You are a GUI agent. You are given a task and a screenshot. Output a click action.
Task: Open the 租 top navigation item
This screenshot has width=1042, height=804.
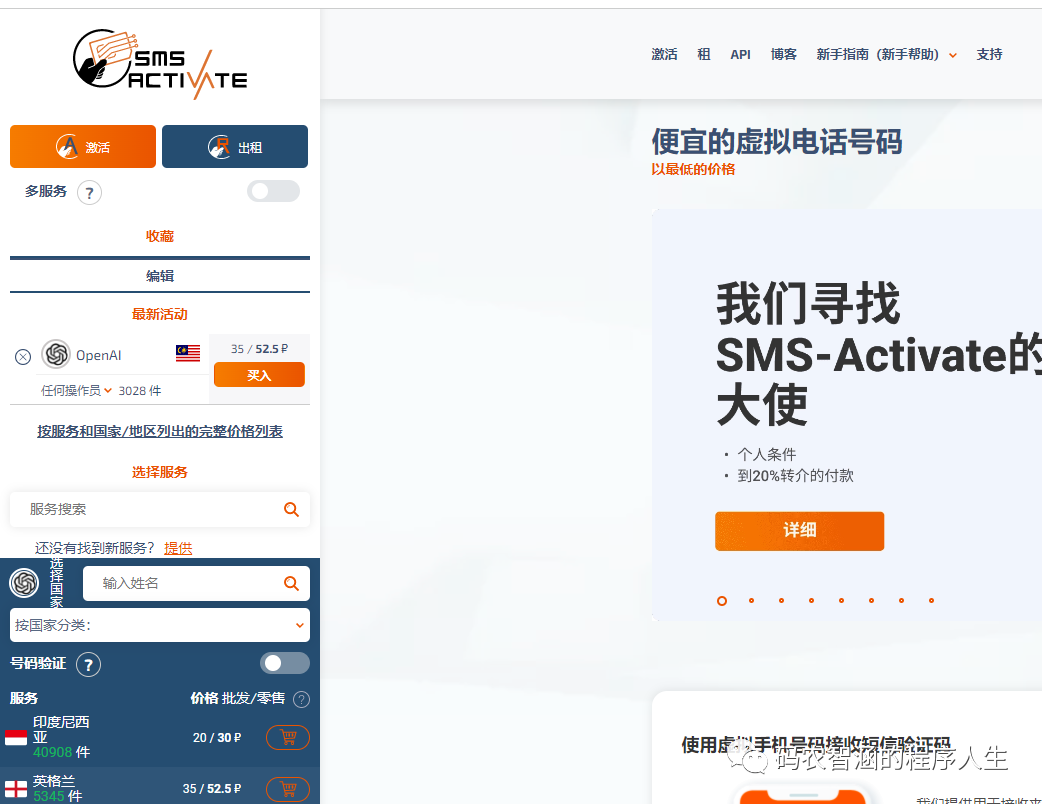coord(704,54)
